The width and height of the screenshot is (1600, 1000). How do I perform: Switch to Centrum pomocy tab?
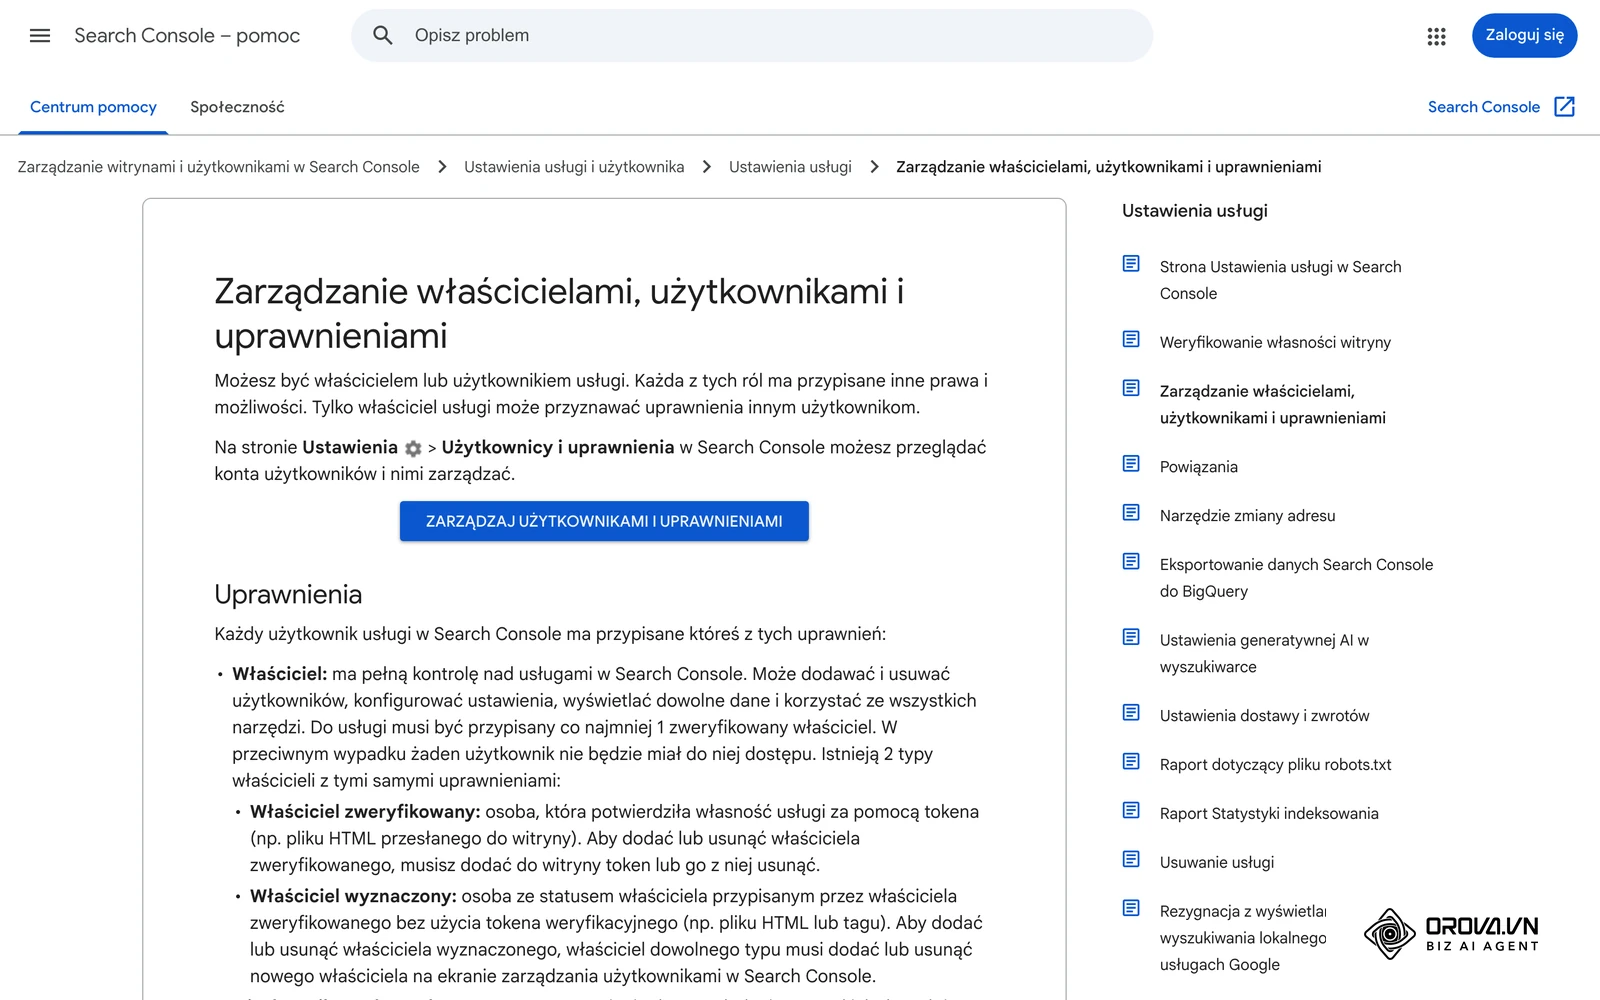(93, 107)
